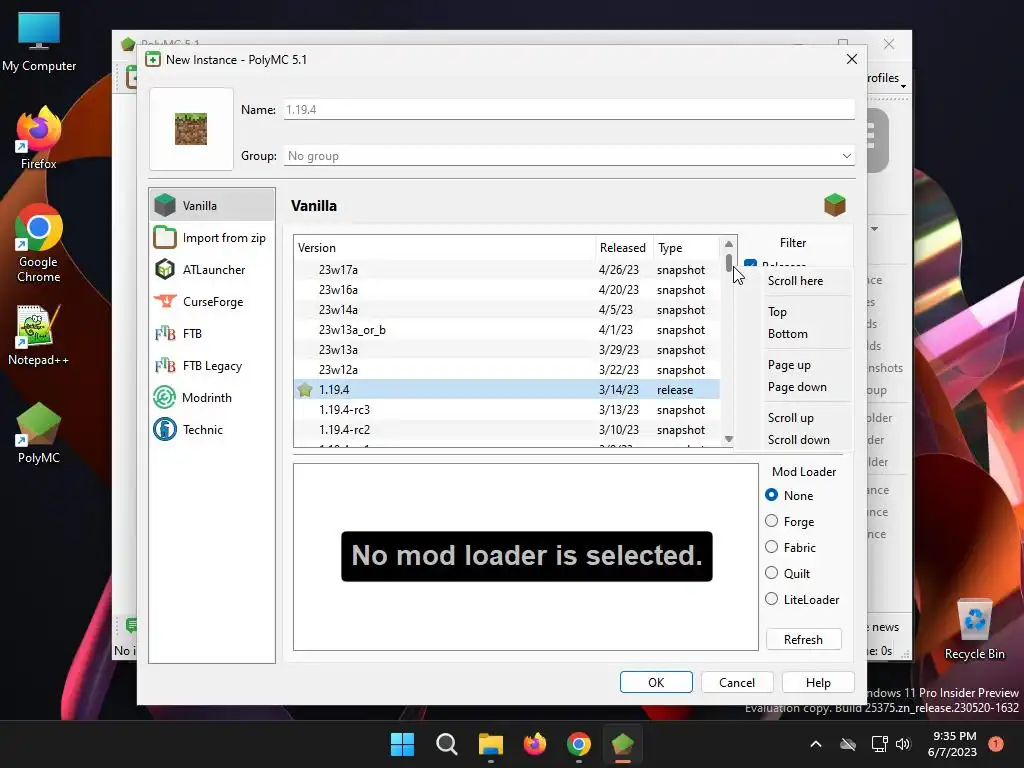1024x768 pixels.
Task: Click the instance Name input field
Action: click(569, 110)
